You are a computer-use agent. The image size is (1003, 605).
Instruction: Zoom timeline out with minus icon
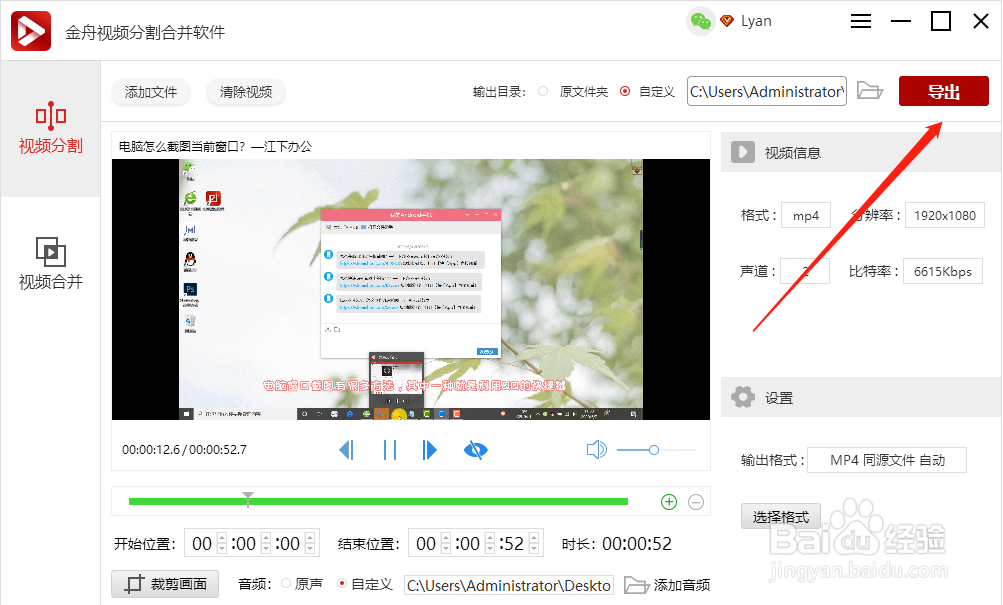[696, 501]
